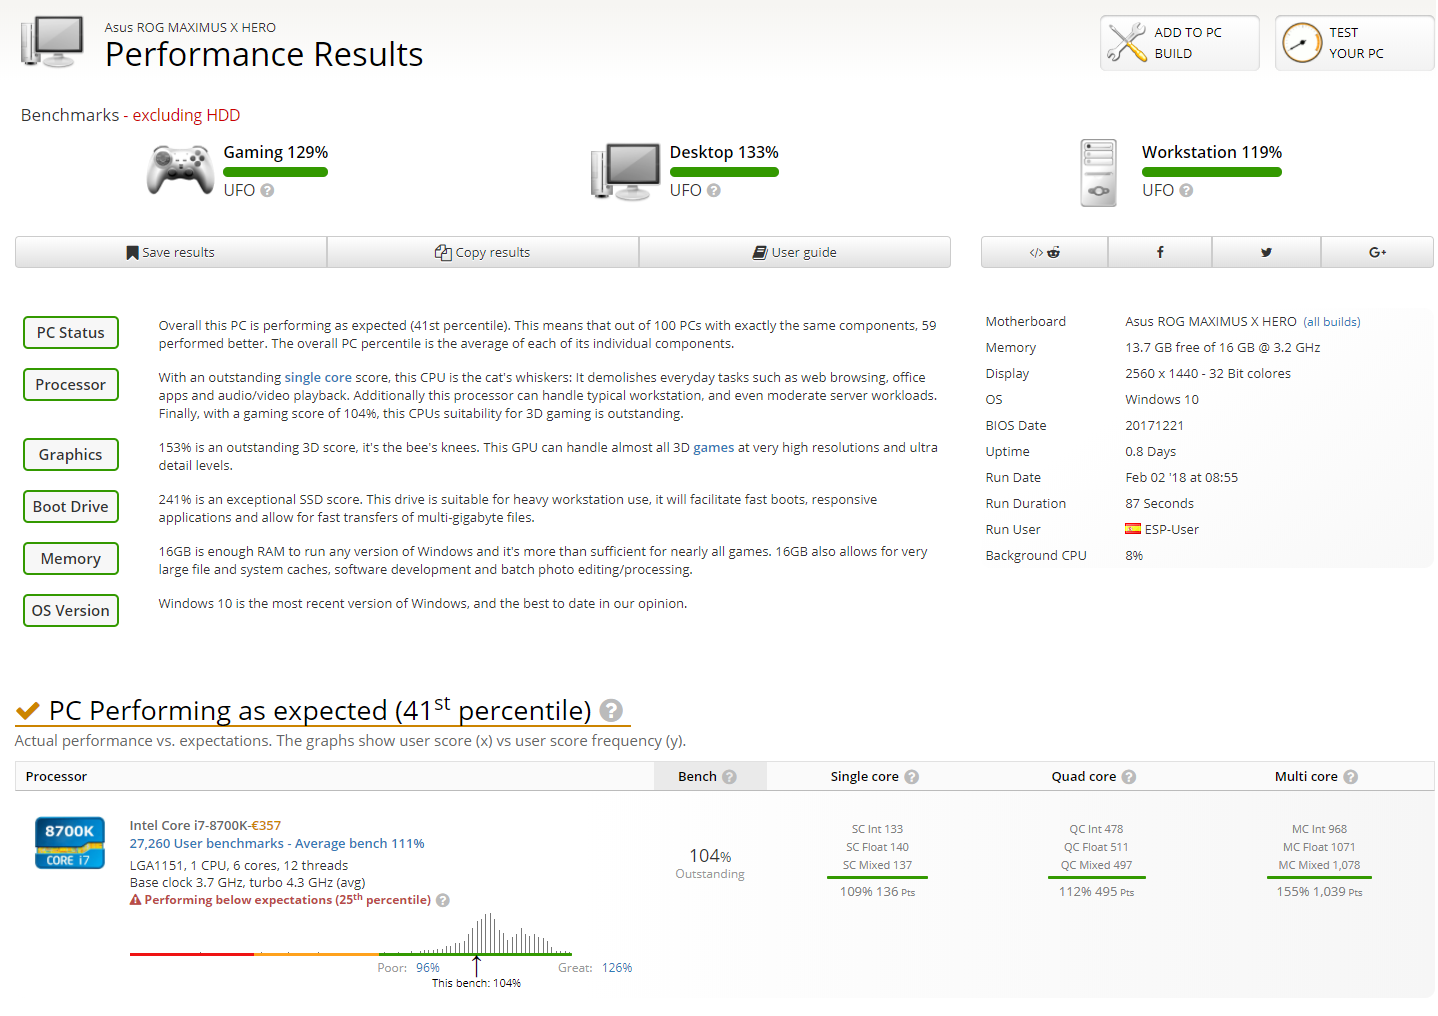Click the orange checkmark beside PC Performing
This screenshot has width=1438, height=1016.
click(x=28, y=711)
